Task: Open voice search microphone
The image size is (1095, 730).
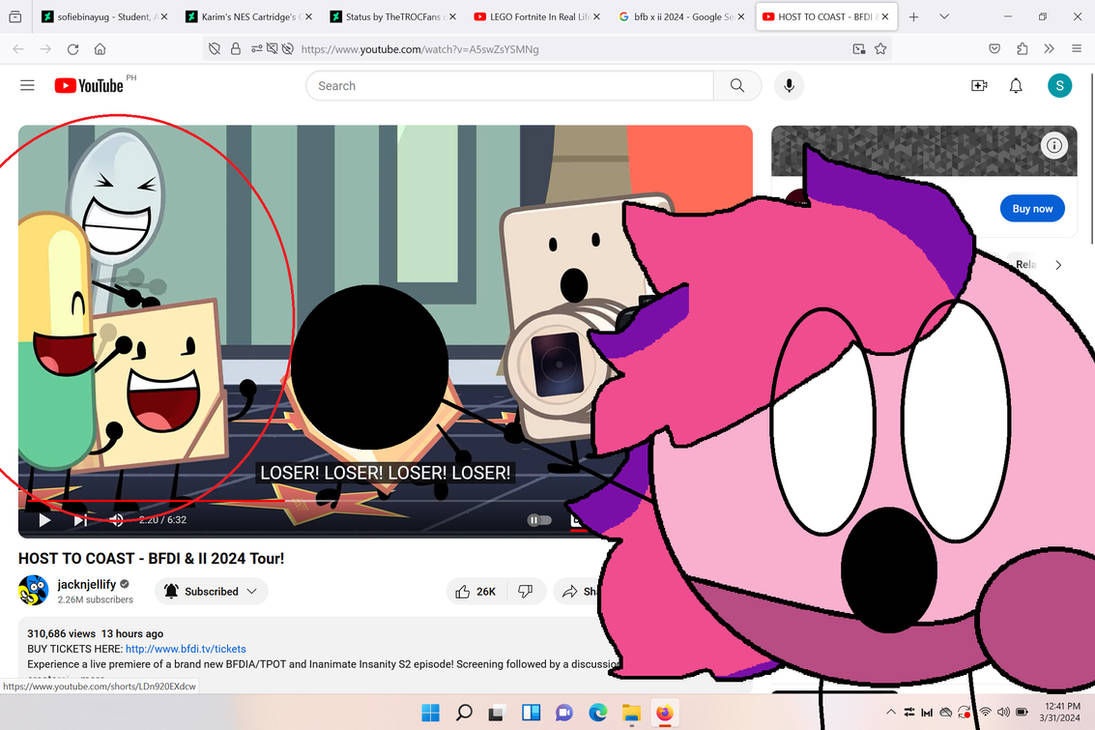Action: tap(789, 85)
